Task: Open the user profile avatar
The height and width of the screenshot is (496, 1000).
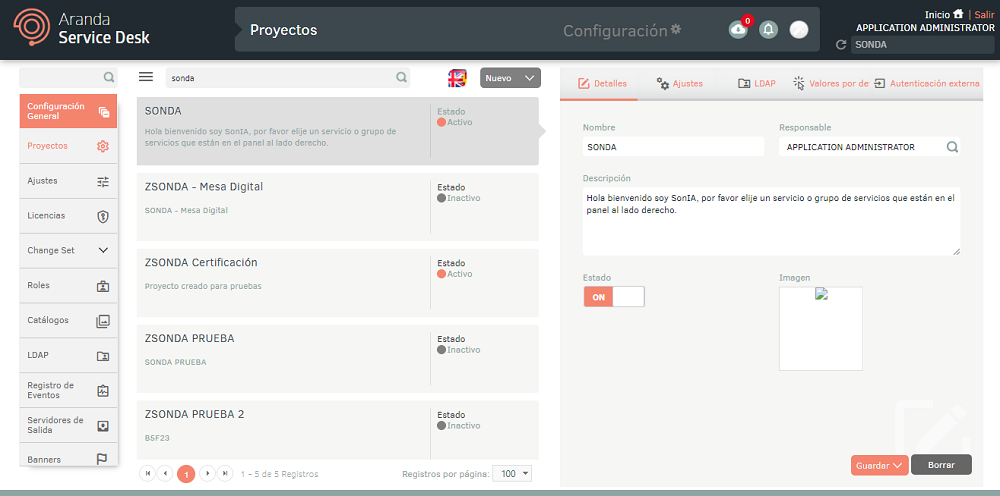Action: [798, 30]
